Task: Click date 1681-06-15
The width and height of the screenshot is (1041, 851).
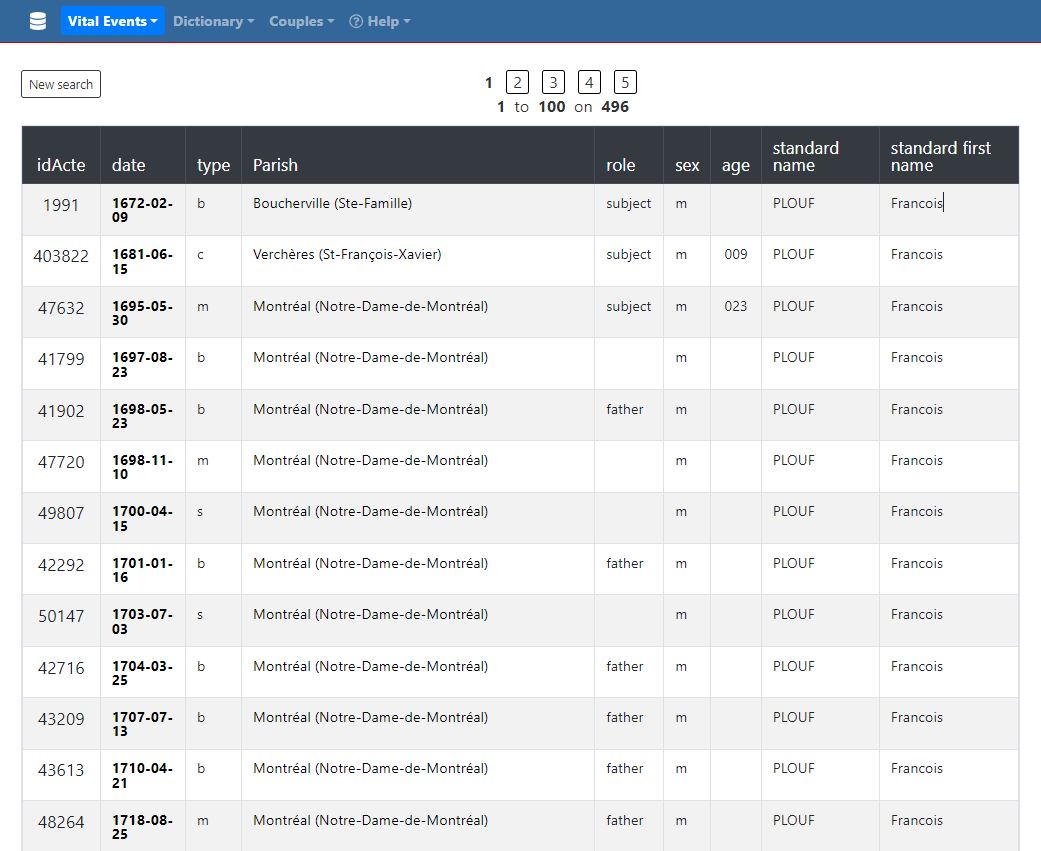Action: coord(142,262)
